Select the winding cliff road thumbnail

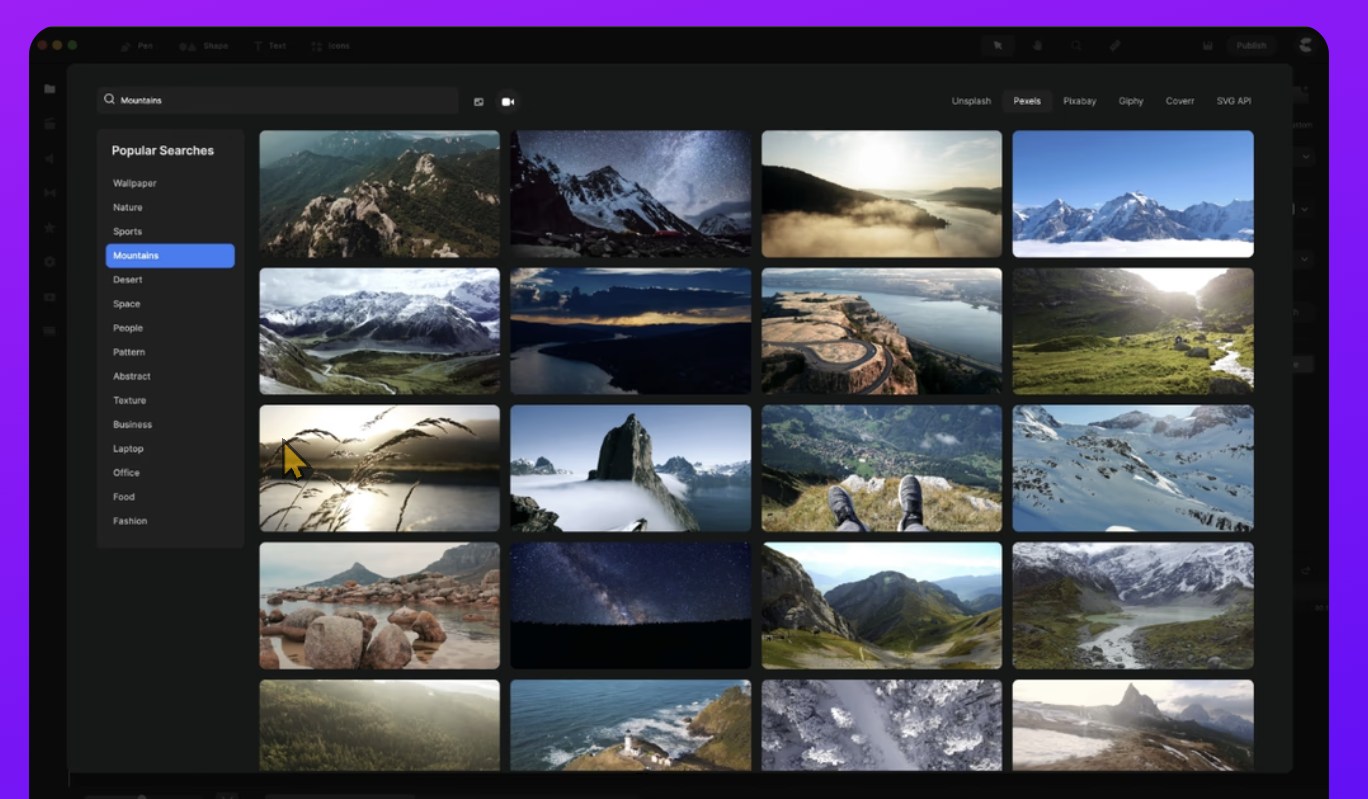[881, 331]
